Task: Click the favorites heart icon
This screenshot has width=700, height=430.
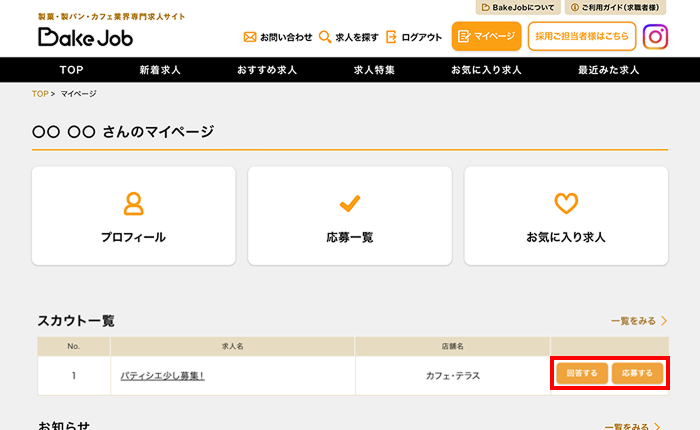Action: point(566,203)
